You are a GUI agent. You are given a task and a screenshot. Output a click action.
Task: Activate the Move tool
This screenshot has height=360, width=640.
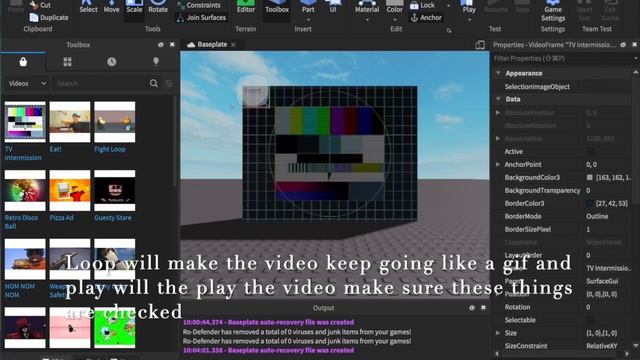pyautogui.click(x=111, y=7)
